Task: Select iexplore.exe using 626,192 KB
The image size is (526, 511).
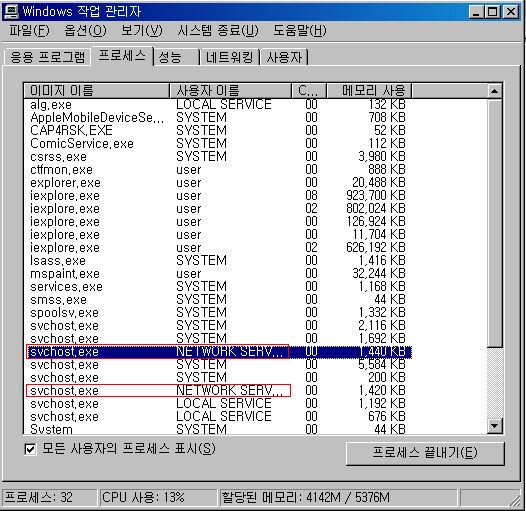Action: [218, 248]
